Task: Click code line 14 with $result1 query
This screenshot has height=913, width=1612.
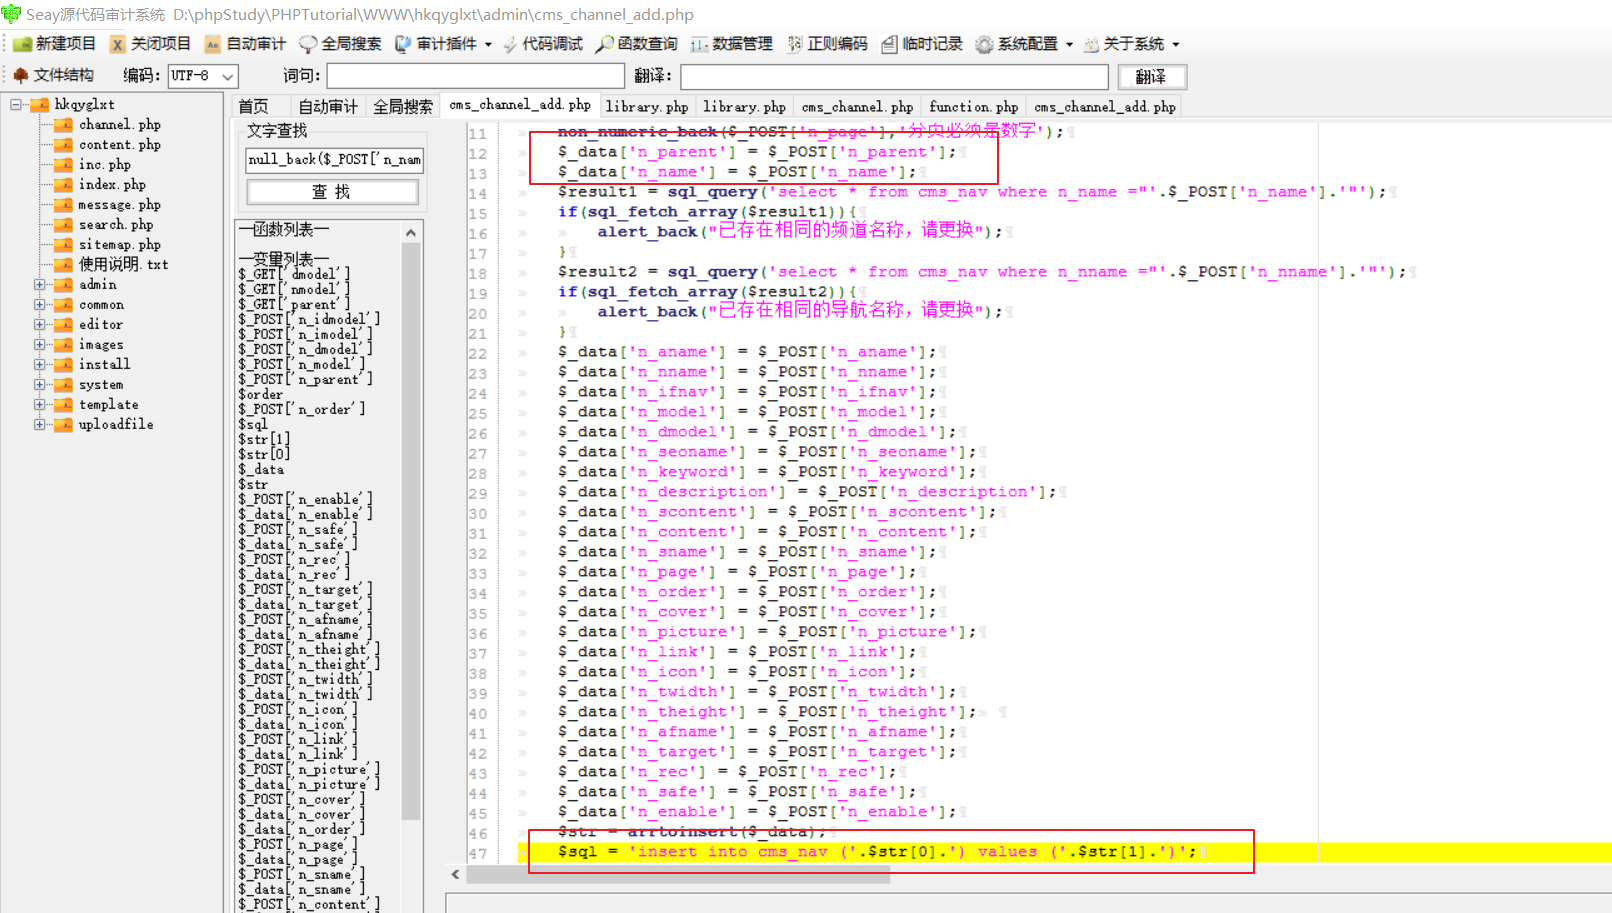Action: pos(972,192)
